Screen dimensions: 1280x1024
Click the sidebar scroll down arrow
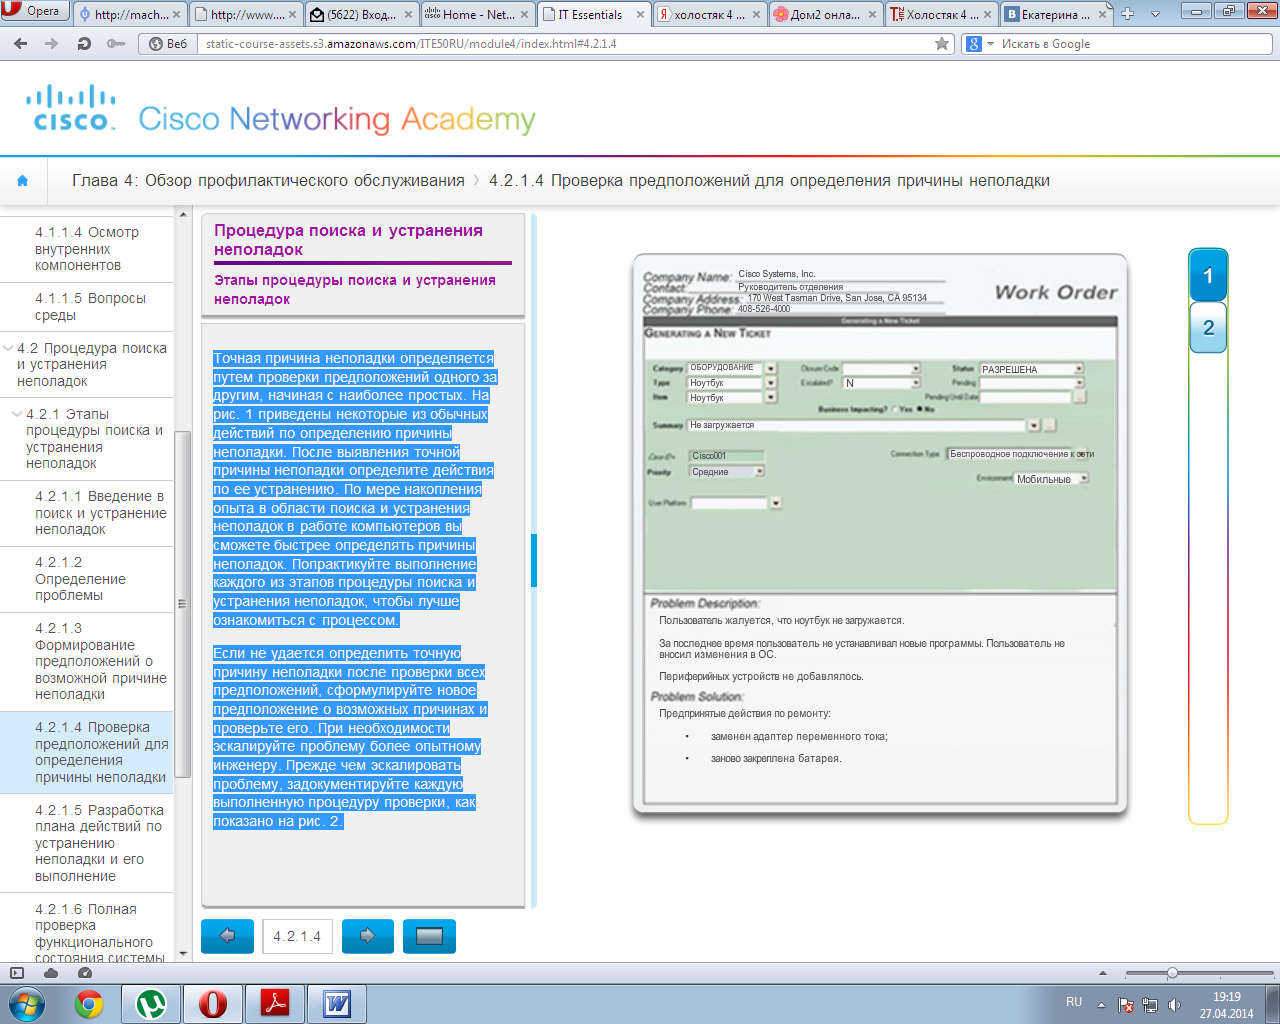point(183,954)
